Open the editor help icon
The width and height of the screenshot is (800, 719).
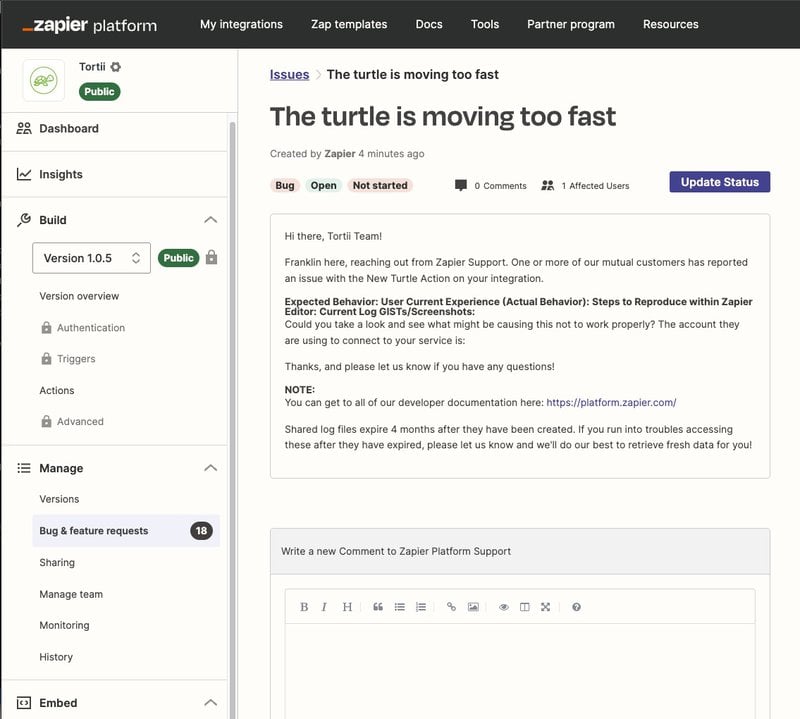click(x=576, y=607)
